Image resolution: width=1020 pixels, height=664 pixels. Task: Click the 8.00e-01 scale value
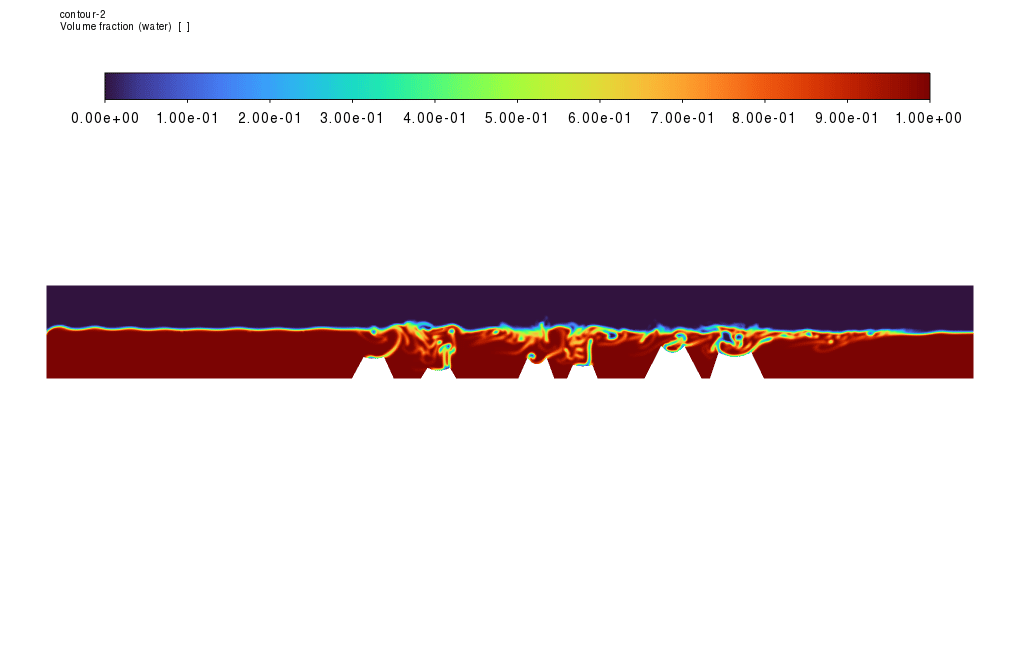[764, 118]
